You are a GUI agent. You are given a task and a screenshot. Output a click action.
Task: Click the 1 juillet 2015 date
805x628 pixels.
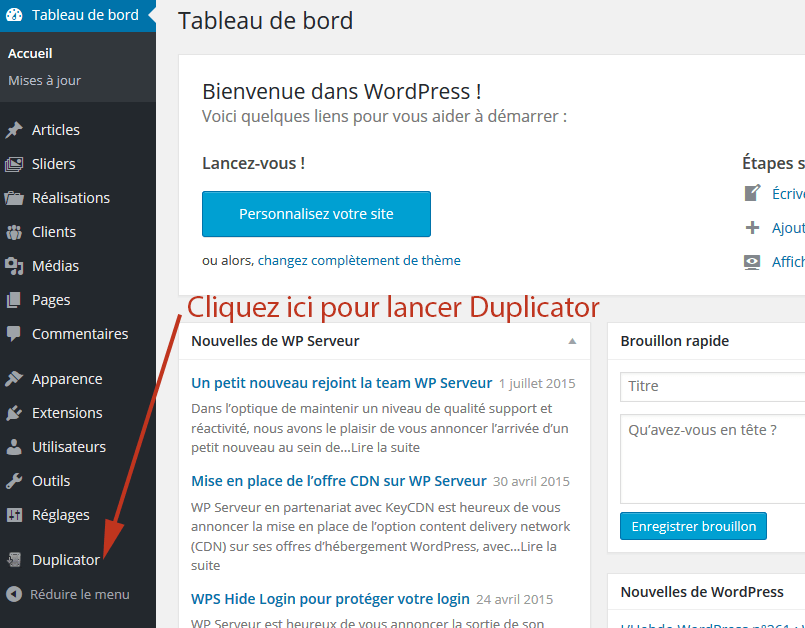[537, 384]
